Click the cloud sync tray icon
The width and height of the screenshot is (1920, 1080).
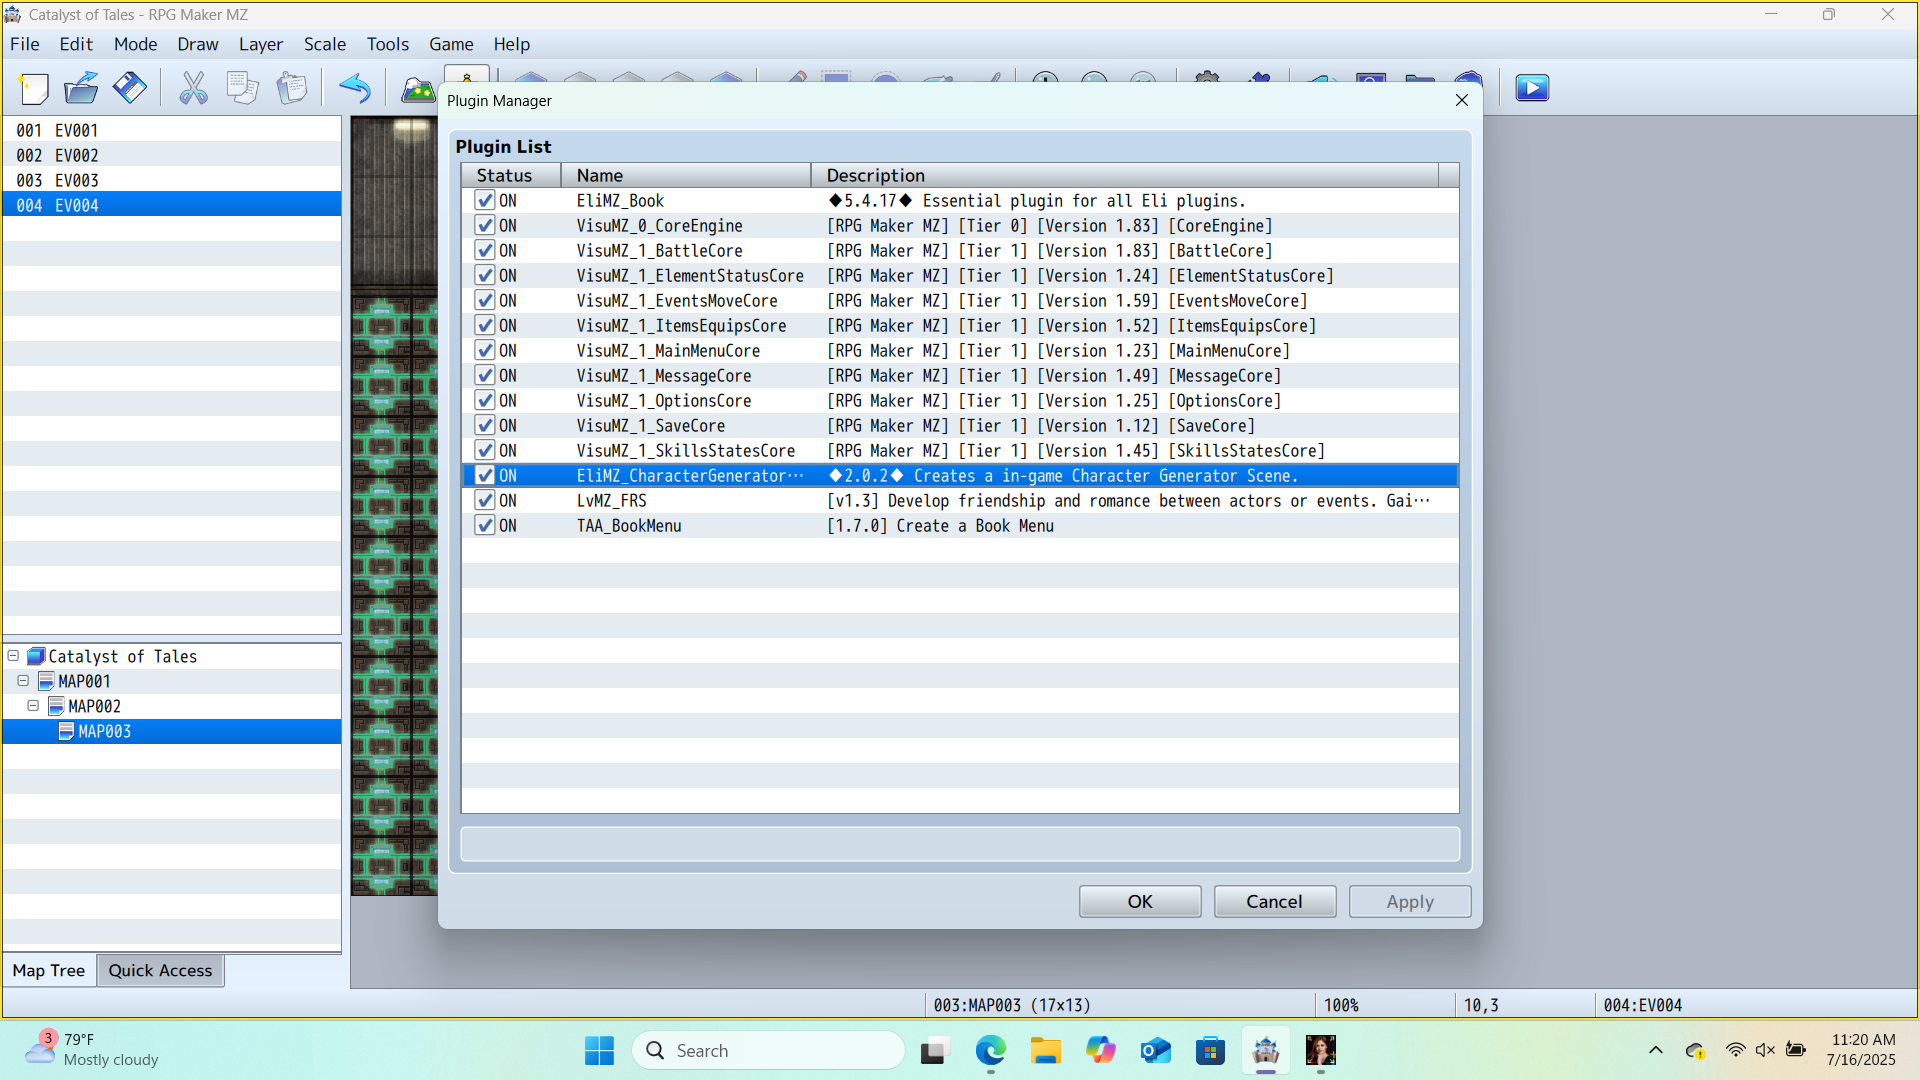1695,1051
